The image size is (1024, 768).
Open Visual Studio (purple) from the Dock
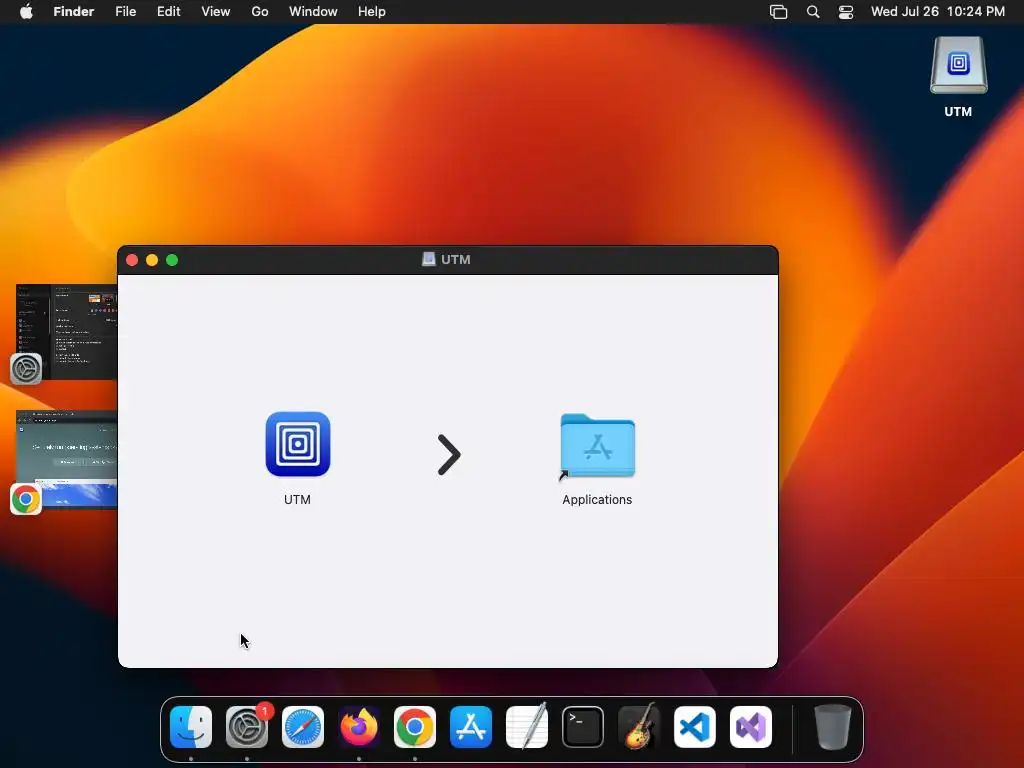(751, 727)
